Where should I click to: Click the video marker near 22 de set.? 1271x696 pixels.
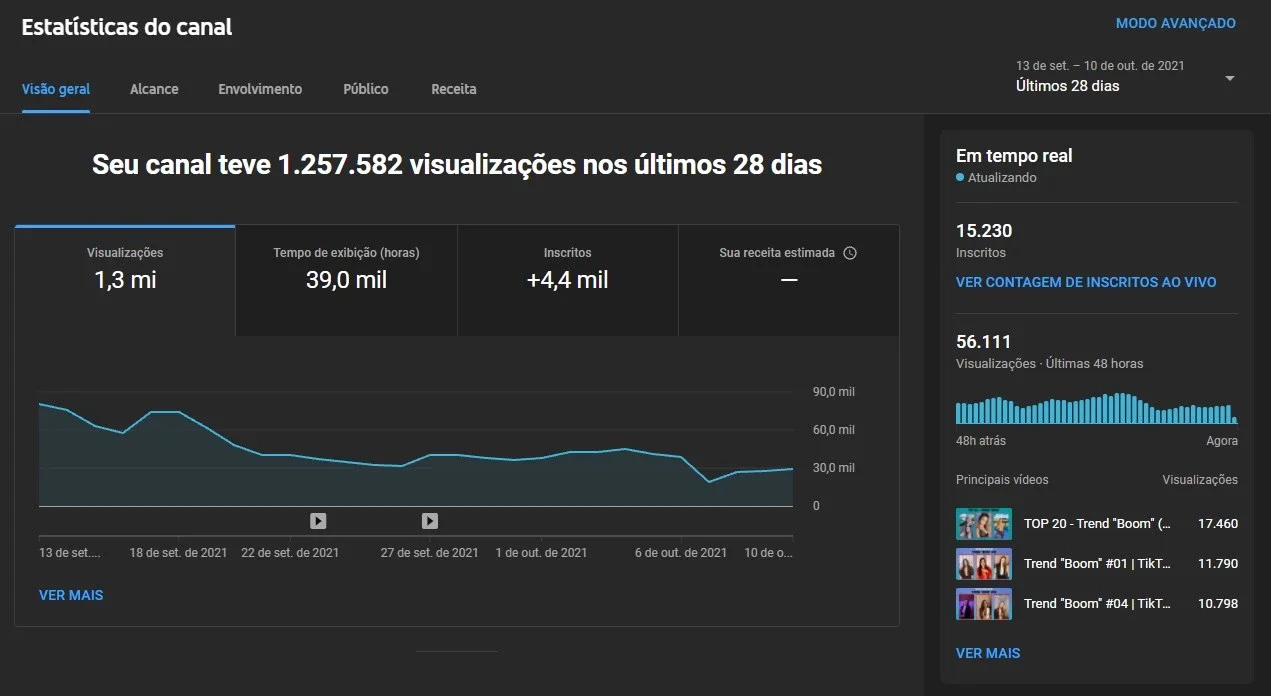point(318,520)
